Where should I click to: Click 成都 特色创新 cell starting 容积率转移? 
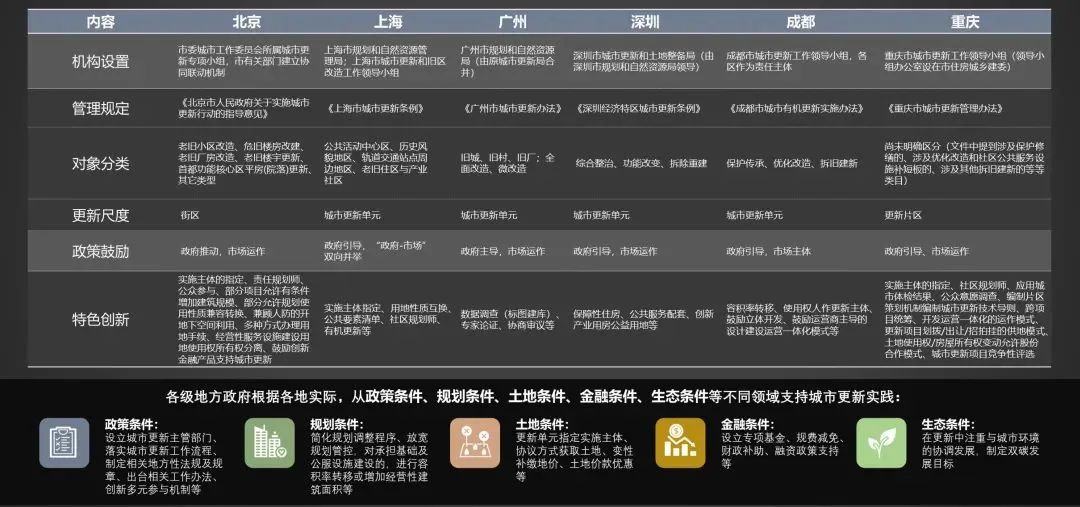pos(799,319)
